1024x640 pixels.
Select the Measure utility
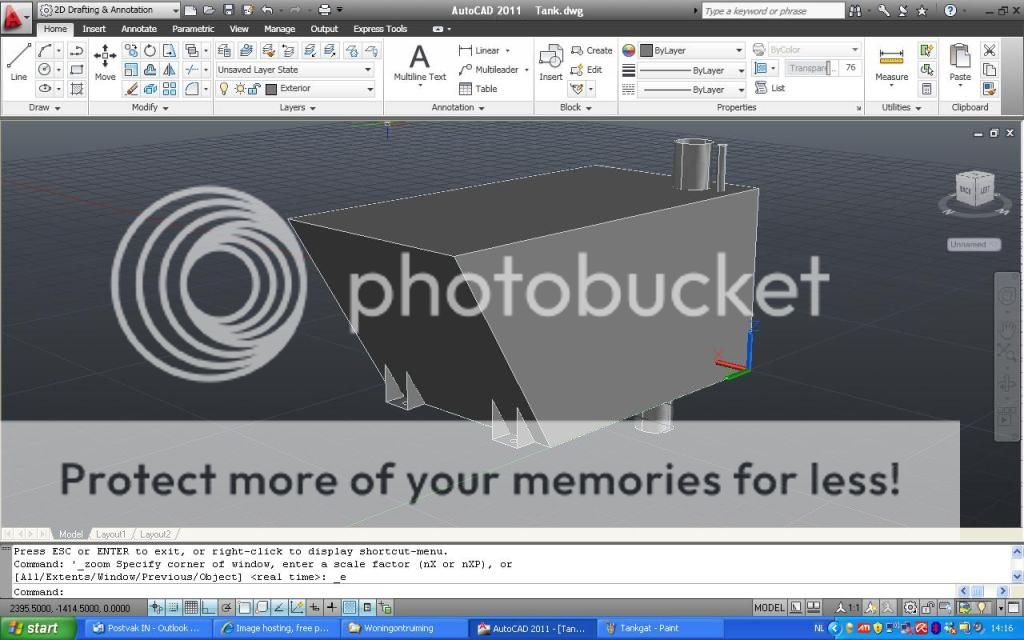pos(891,62)
